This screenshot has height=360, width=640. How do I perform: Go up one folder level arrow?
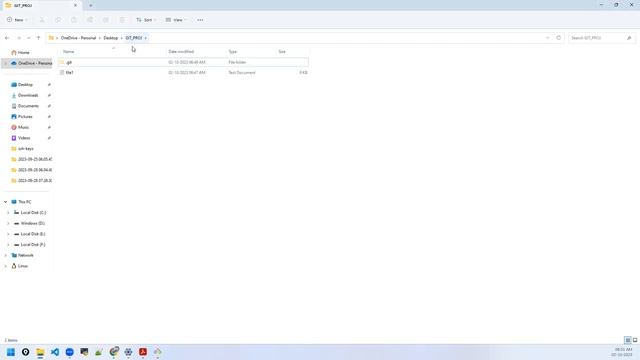38,38
